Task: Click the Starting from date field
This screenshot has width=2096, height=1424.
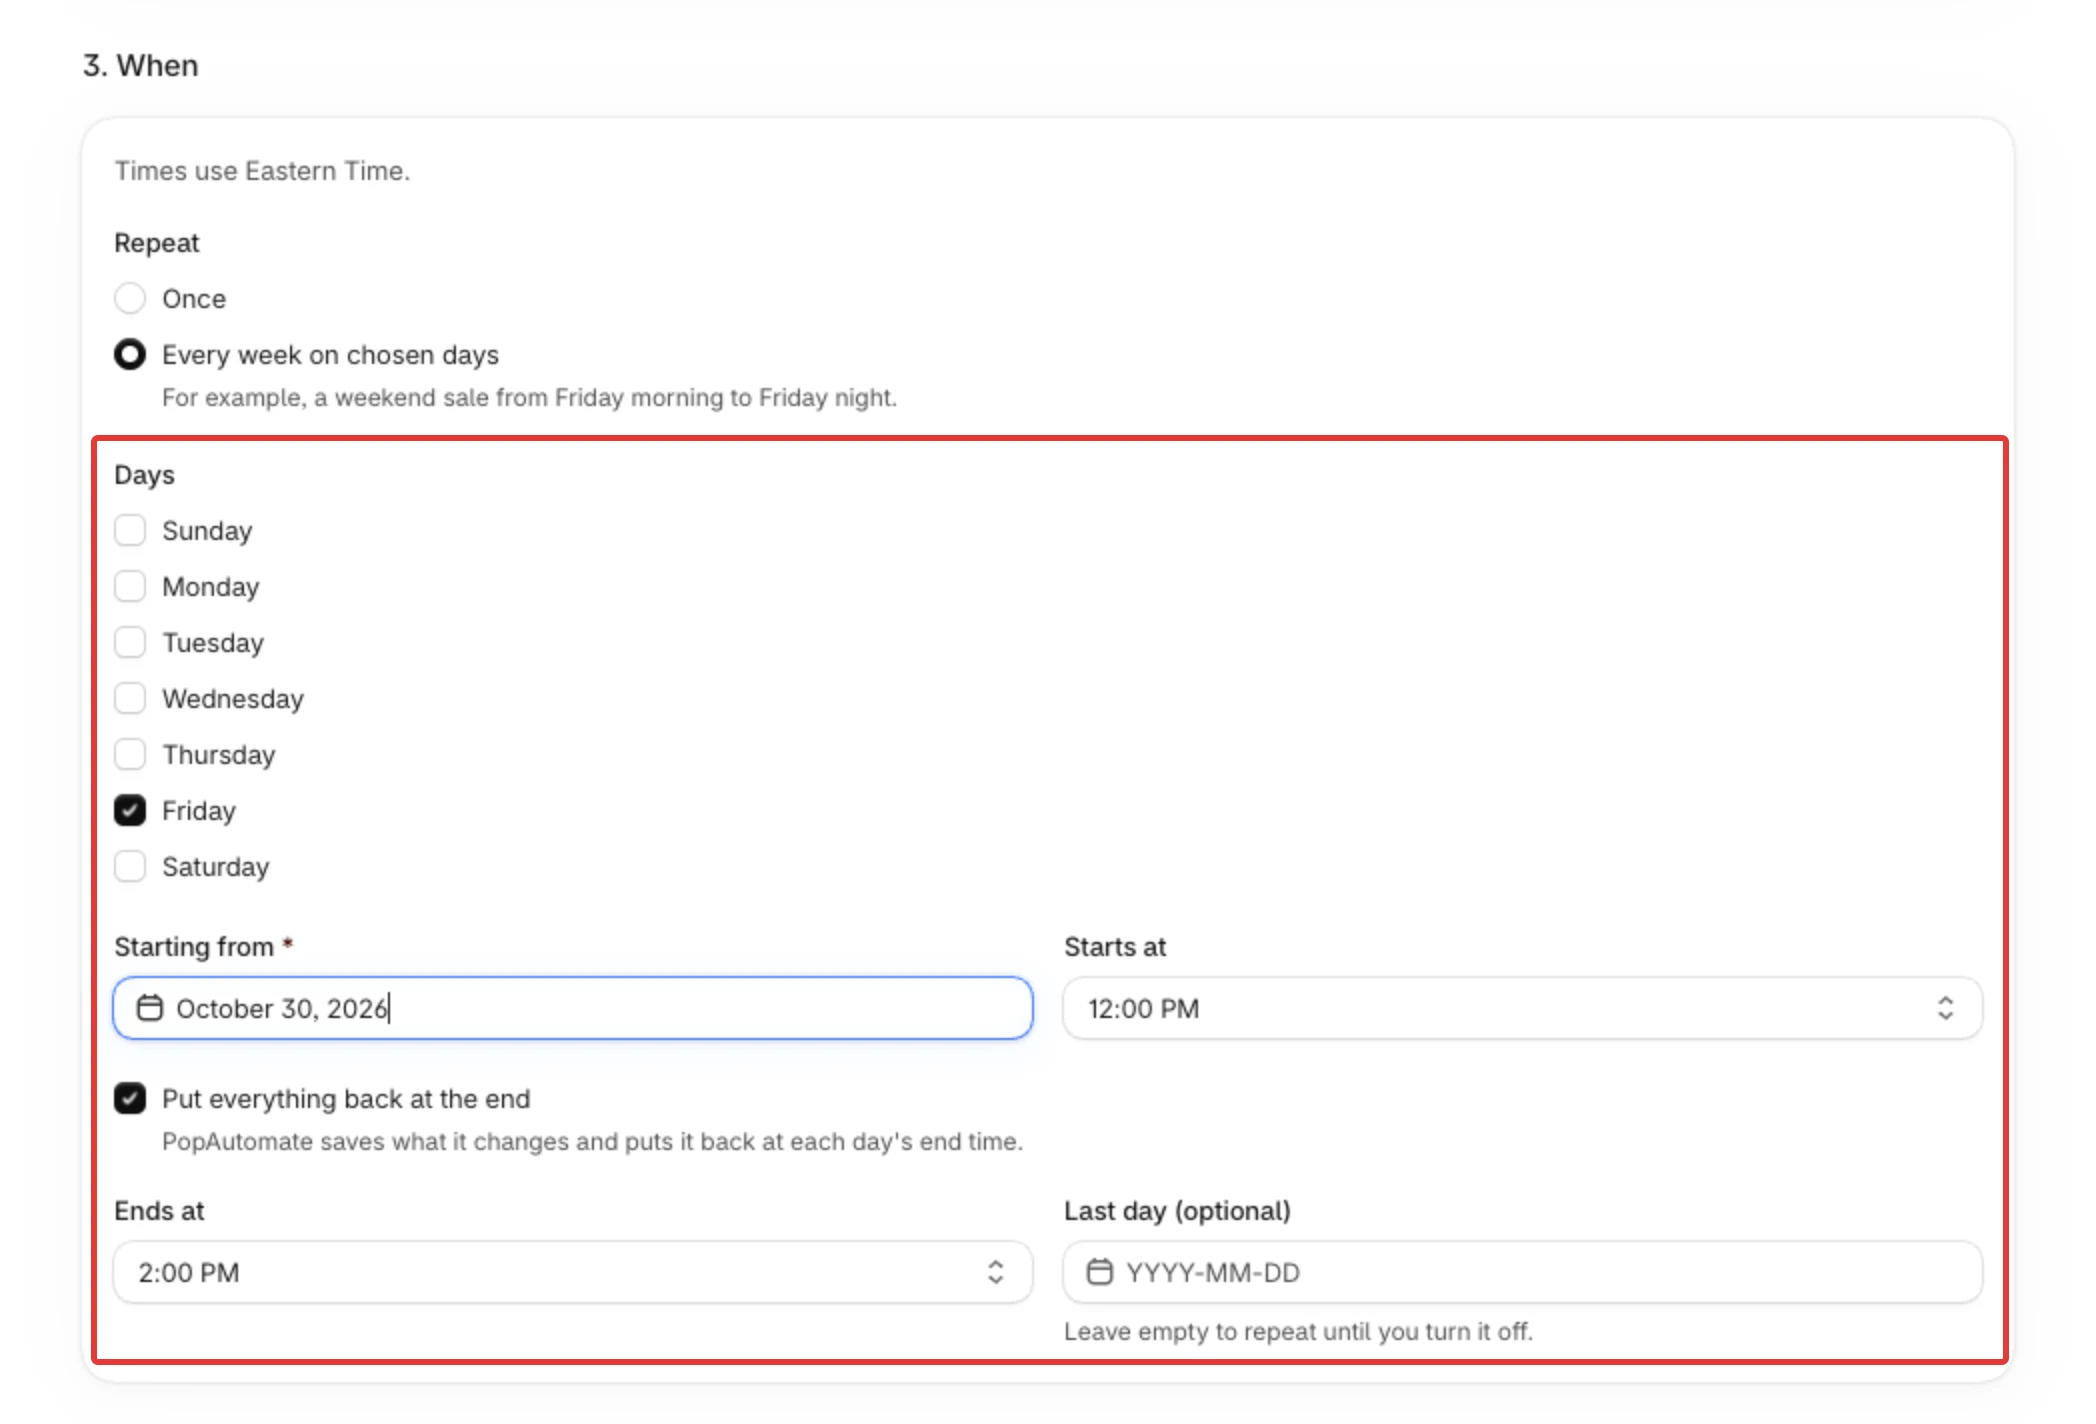Action: point(573,1008)
